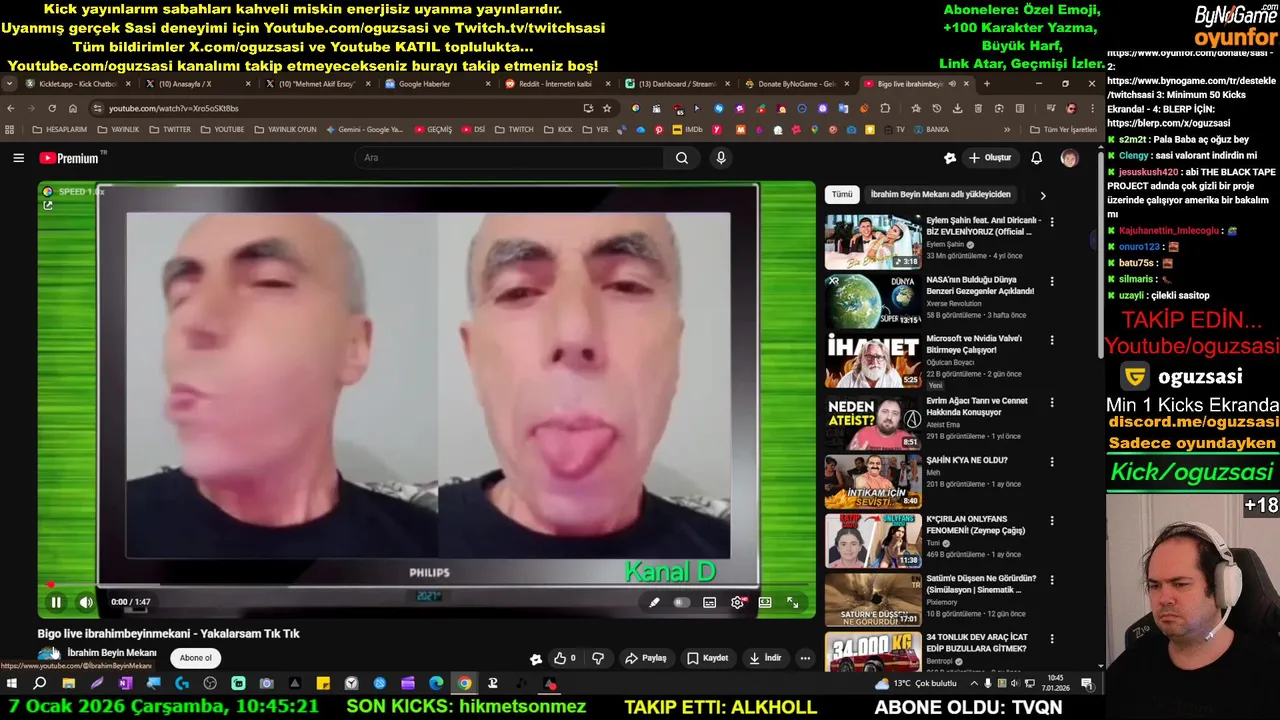Download video with İndir button

pyautogui.click(x=766, y=658)
